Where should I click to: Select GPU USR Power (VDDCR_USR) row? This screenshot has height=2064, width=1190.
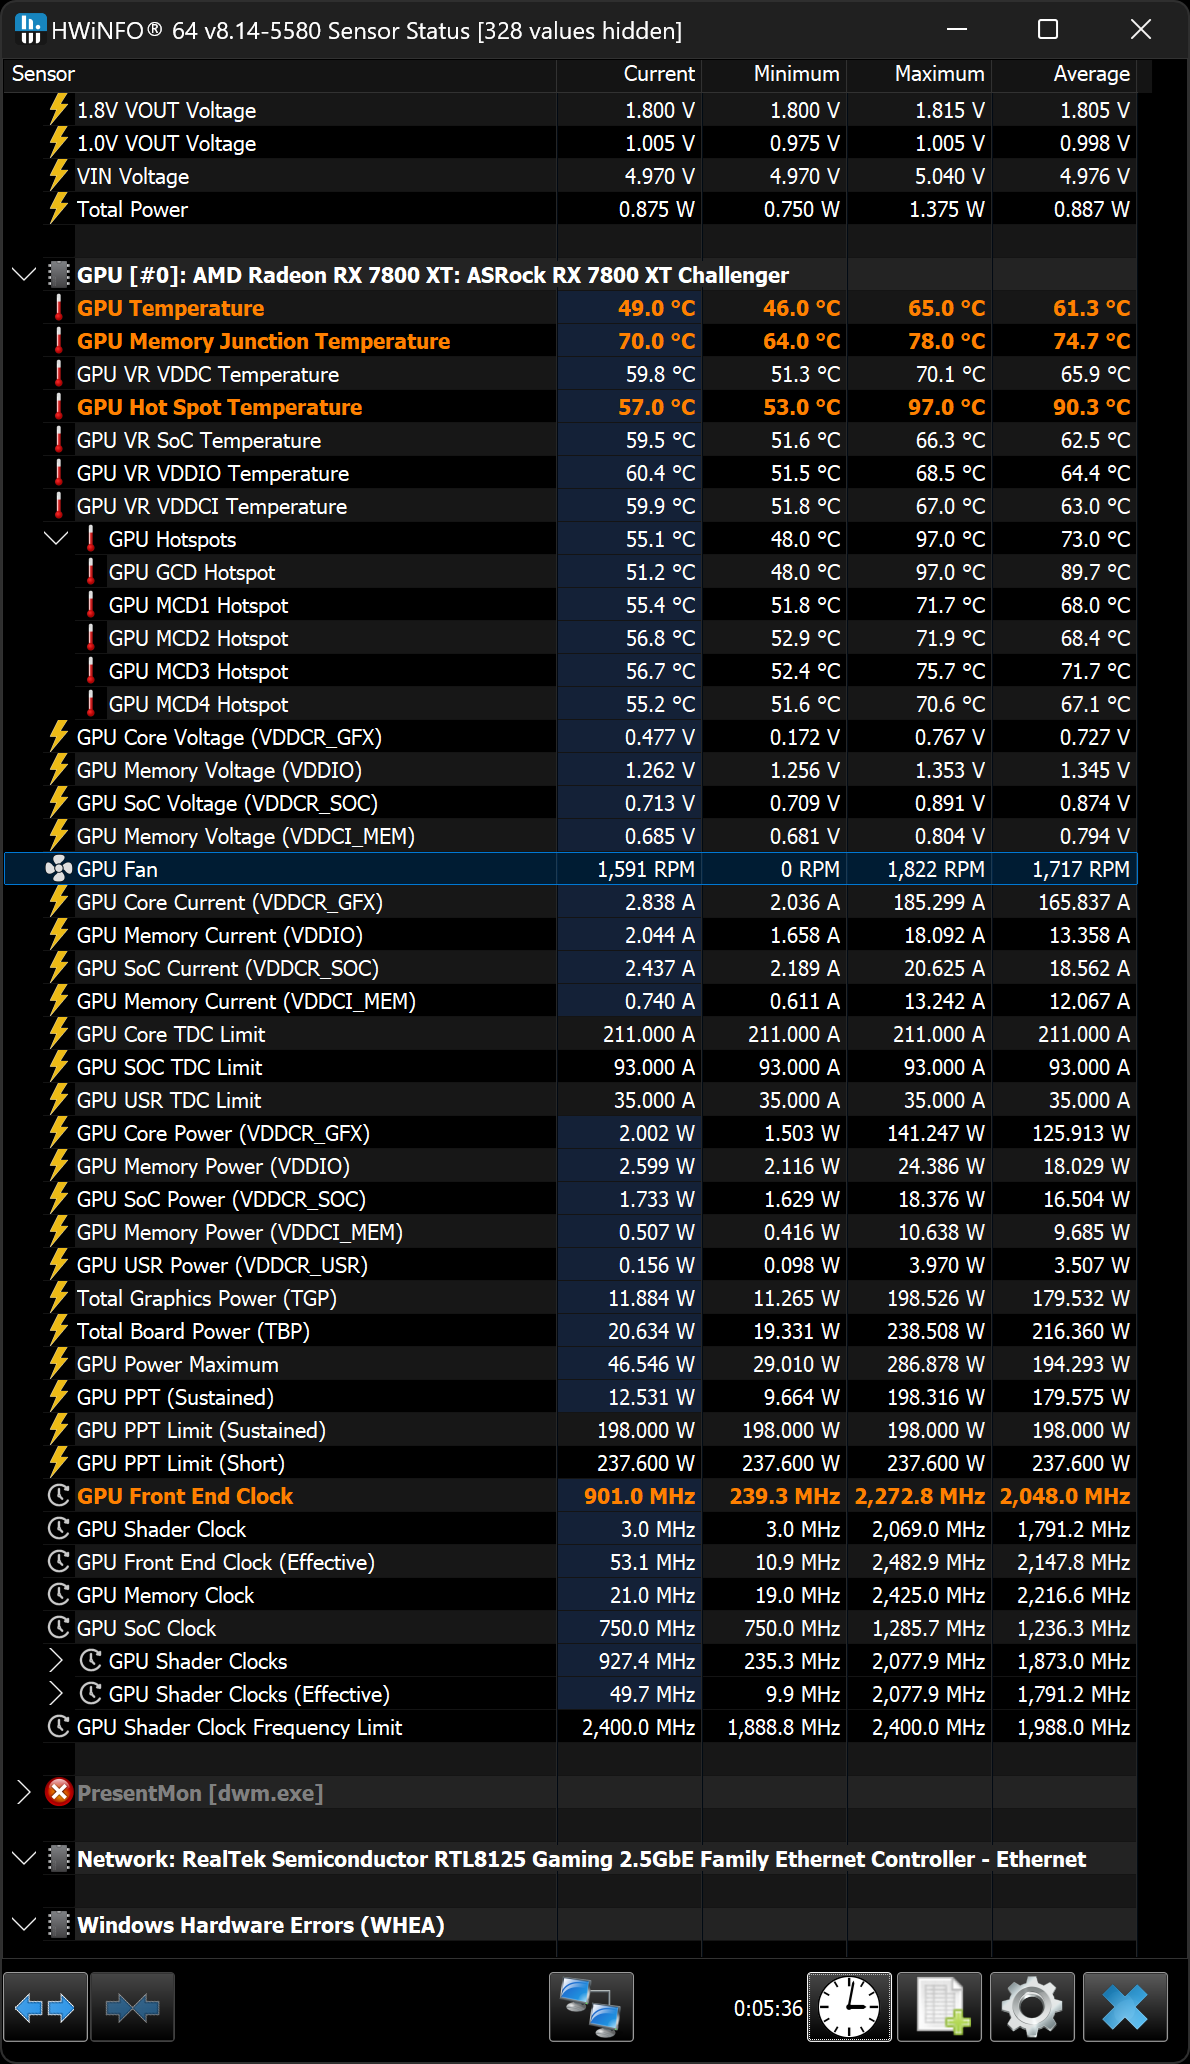pyautogui.click(x=570, y=1264)
